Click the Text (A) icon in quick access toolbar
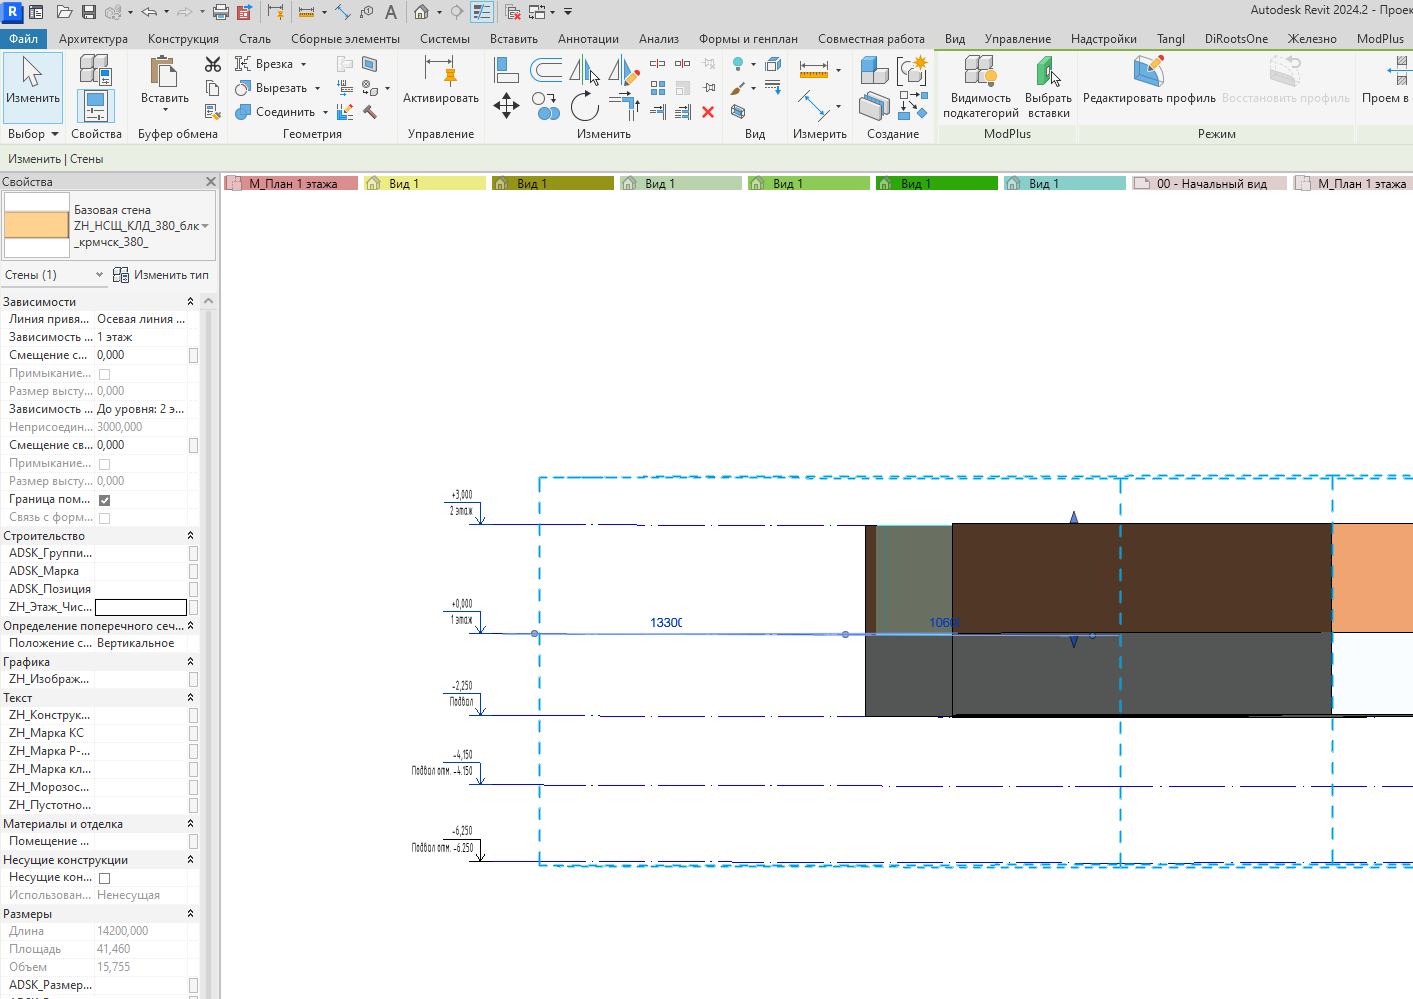 391,12
